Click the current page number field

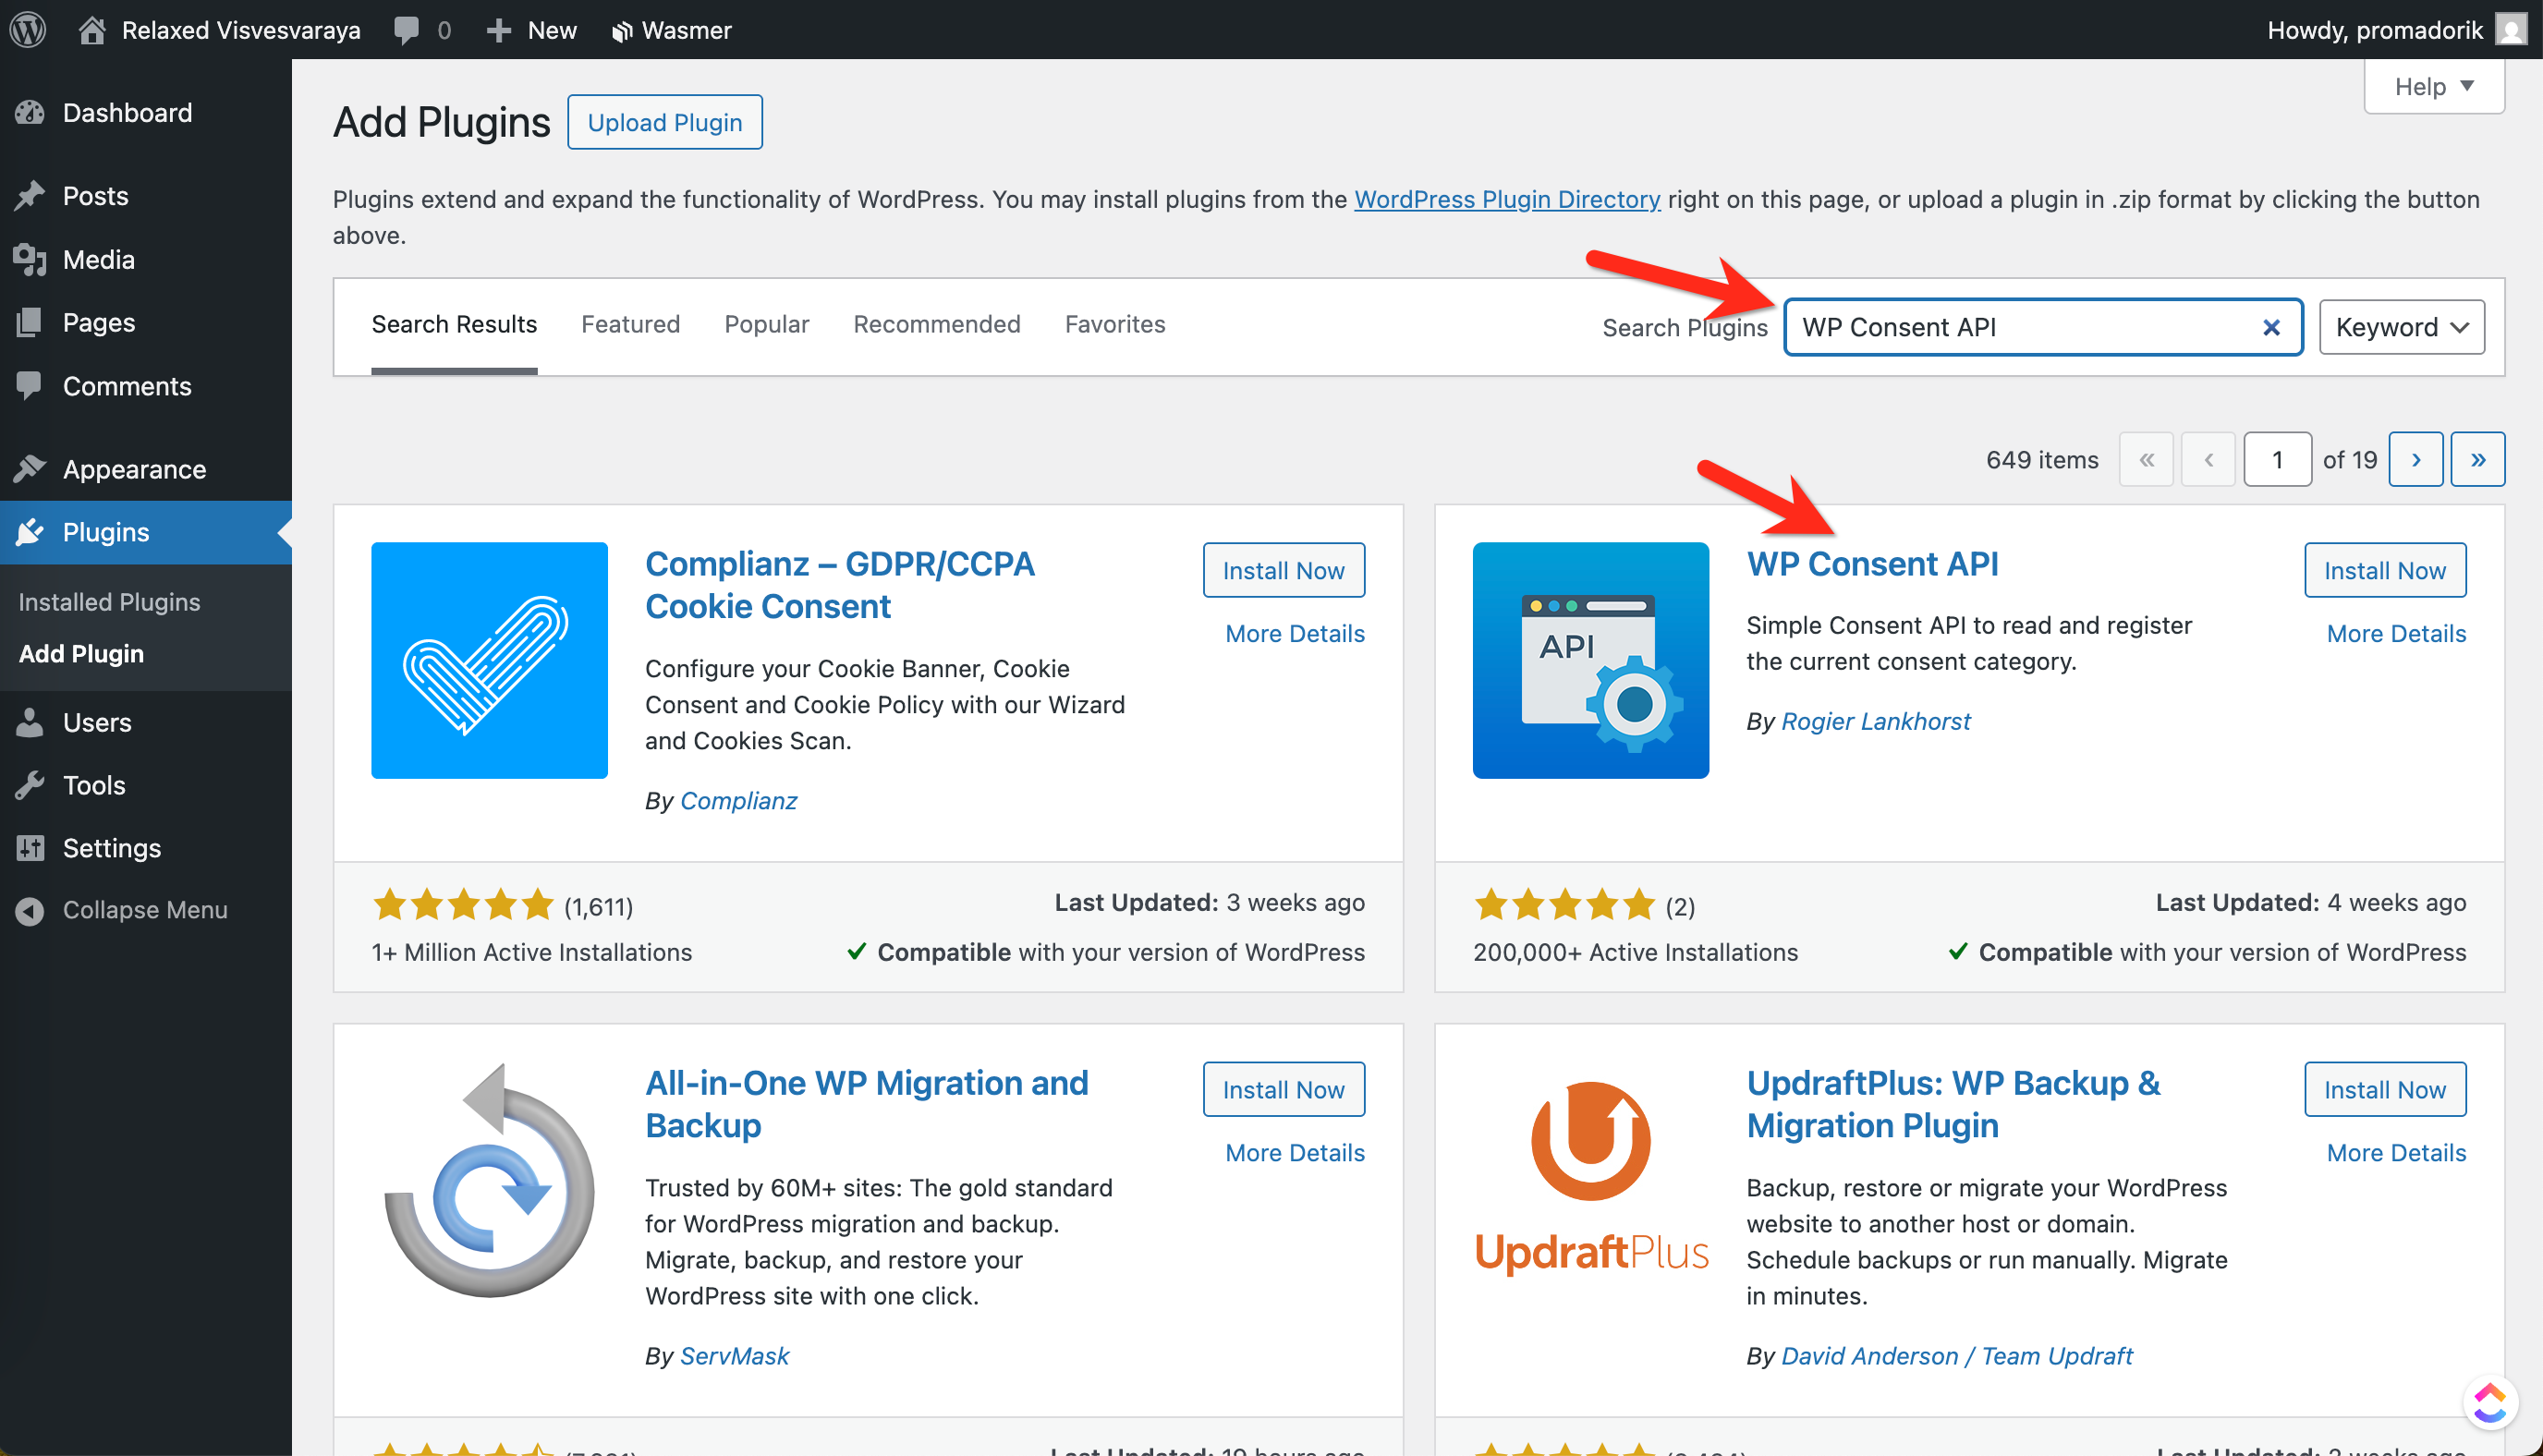pyautogui.click(x=2276, y=459)
